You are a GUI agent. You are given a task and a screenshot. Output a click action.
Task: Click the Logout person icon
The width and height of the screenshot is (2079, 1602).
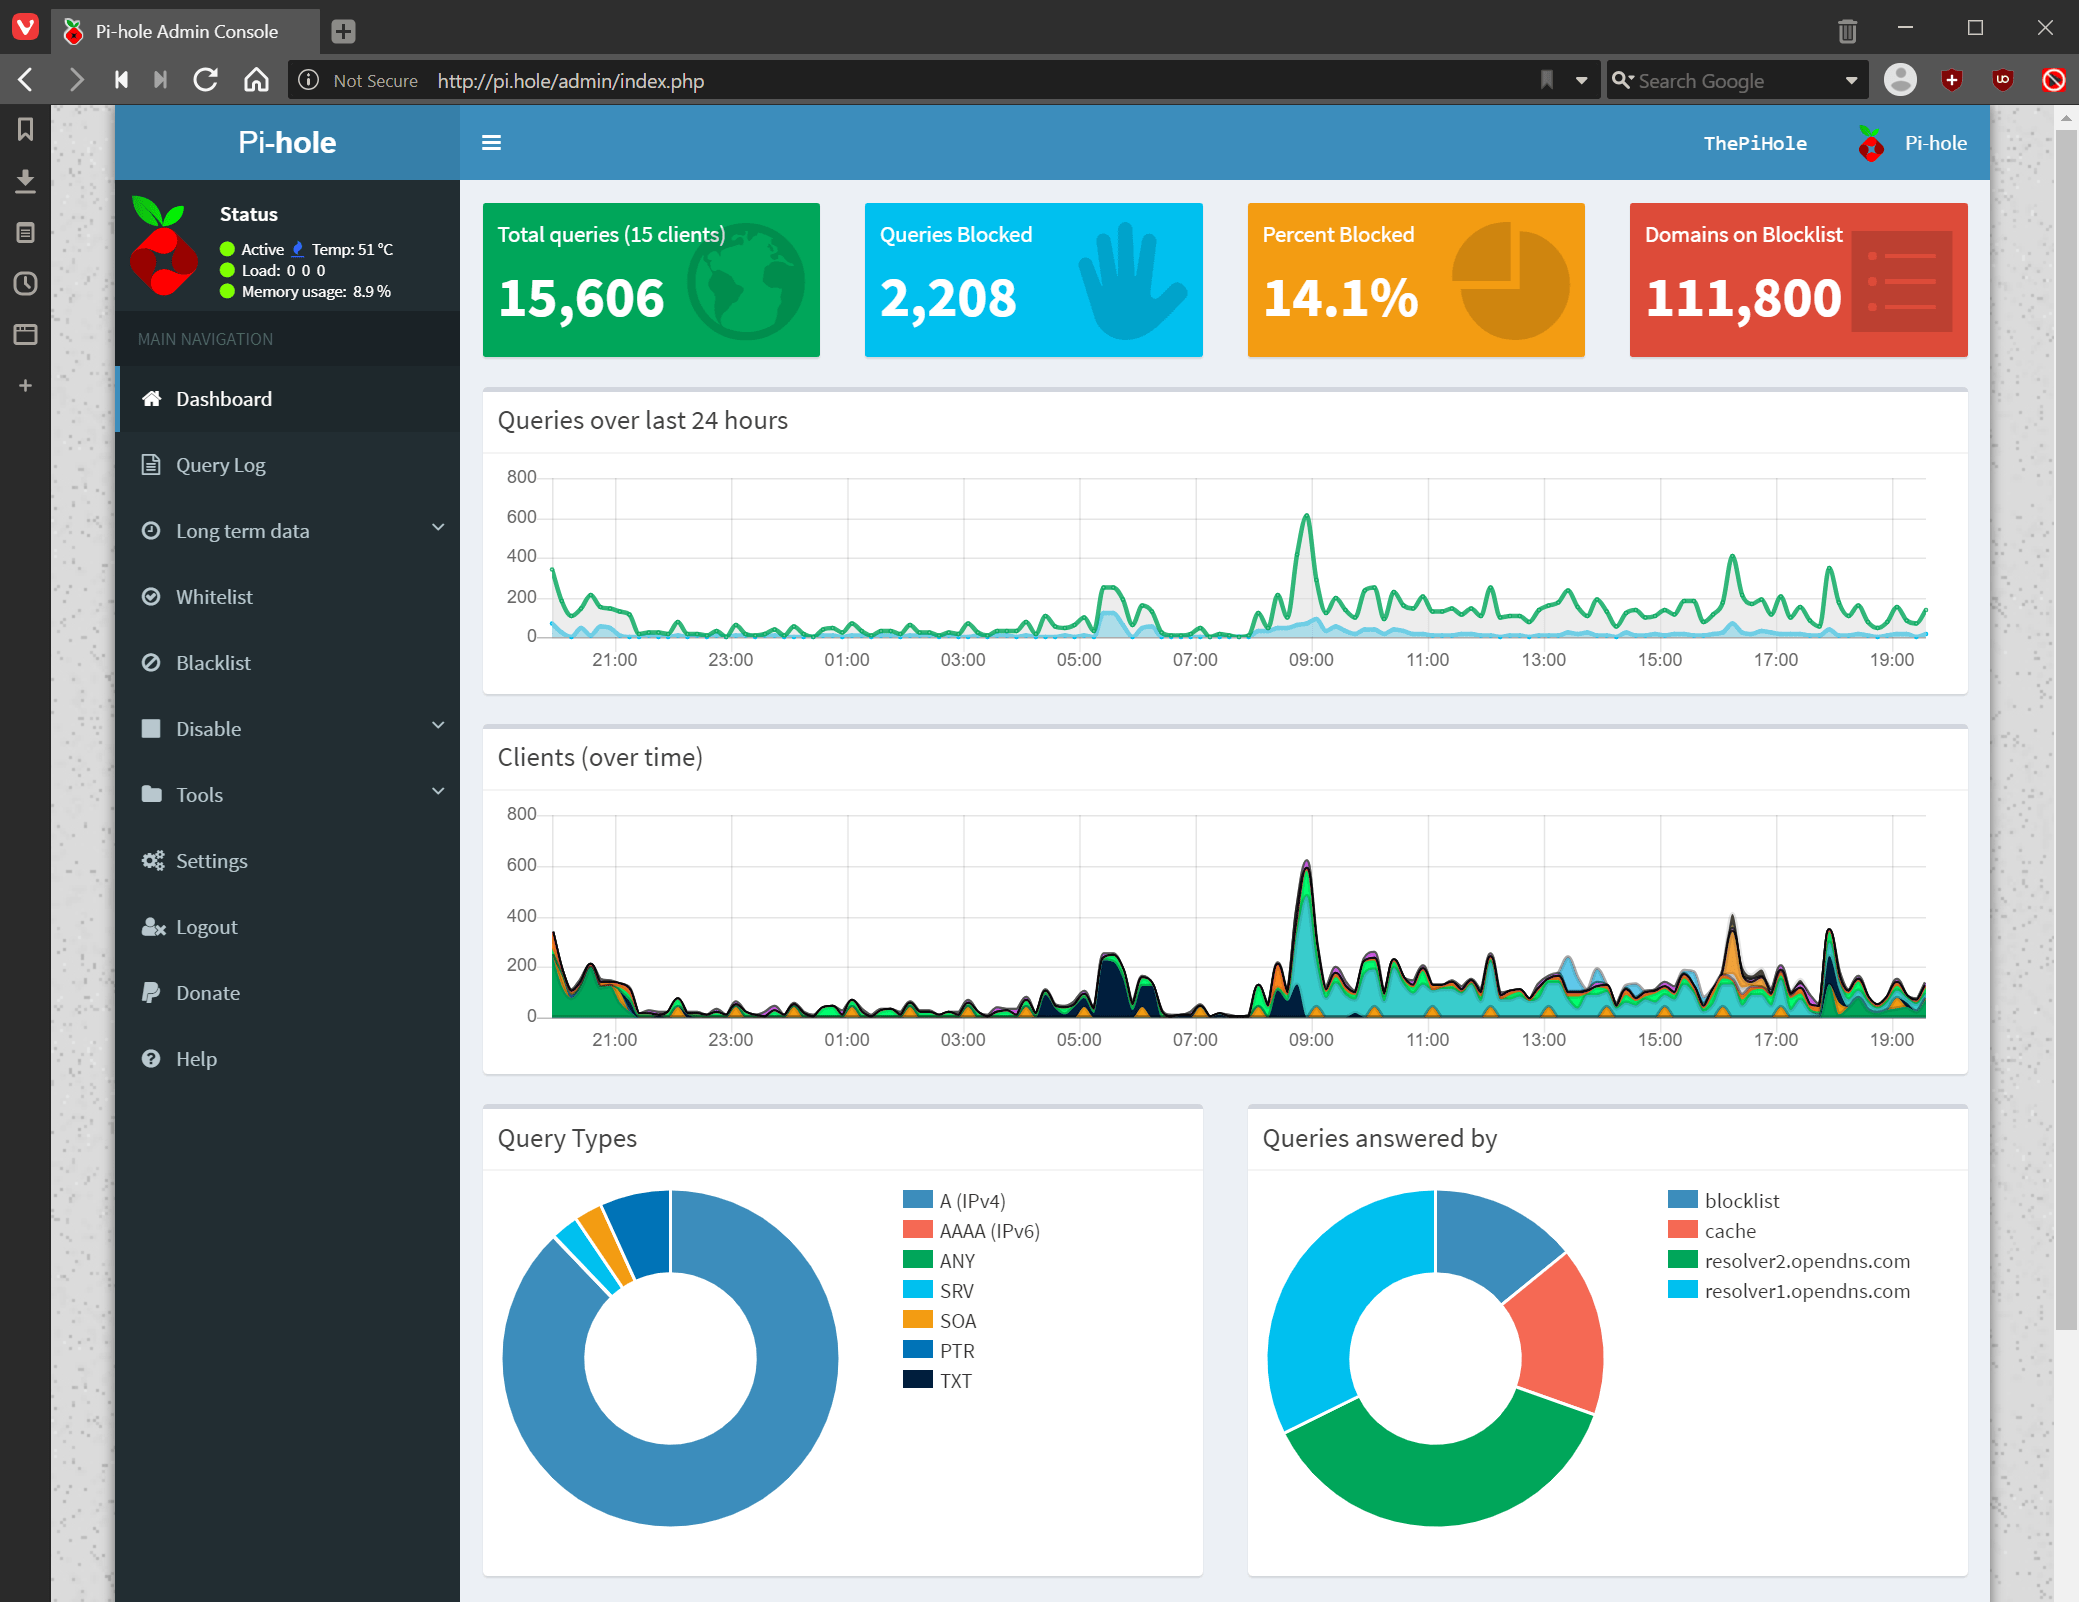[153, 926]
